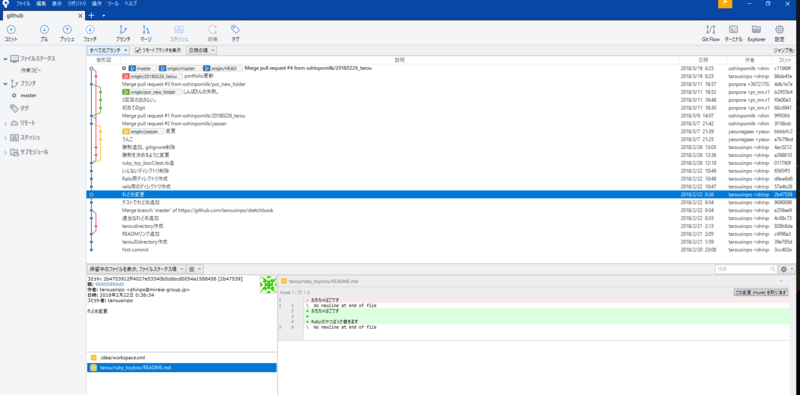The image size is (800, 395).
Task: Open the File (ファイル) menu
Action: (x=23, y=4)
